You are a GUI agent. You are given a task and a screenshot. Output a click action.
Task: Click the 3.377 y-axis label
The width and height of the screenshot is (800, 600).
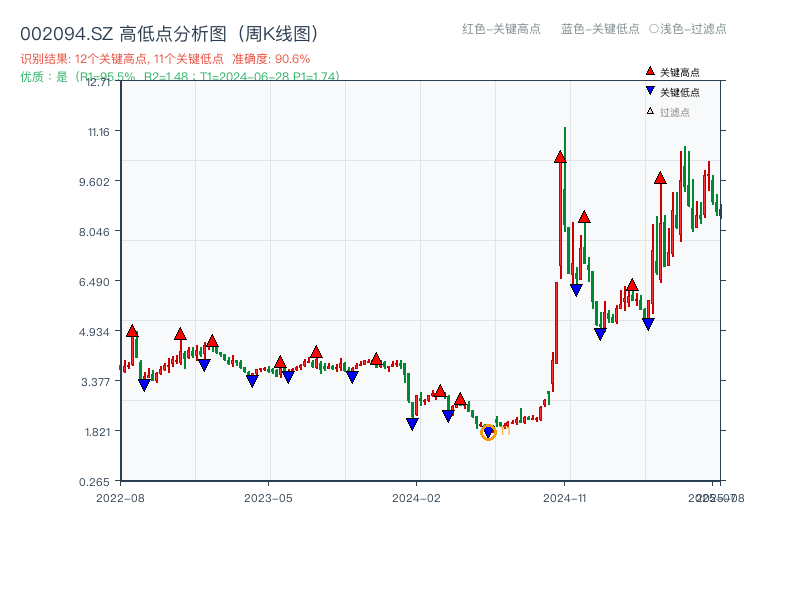click(x=95, y=382)
